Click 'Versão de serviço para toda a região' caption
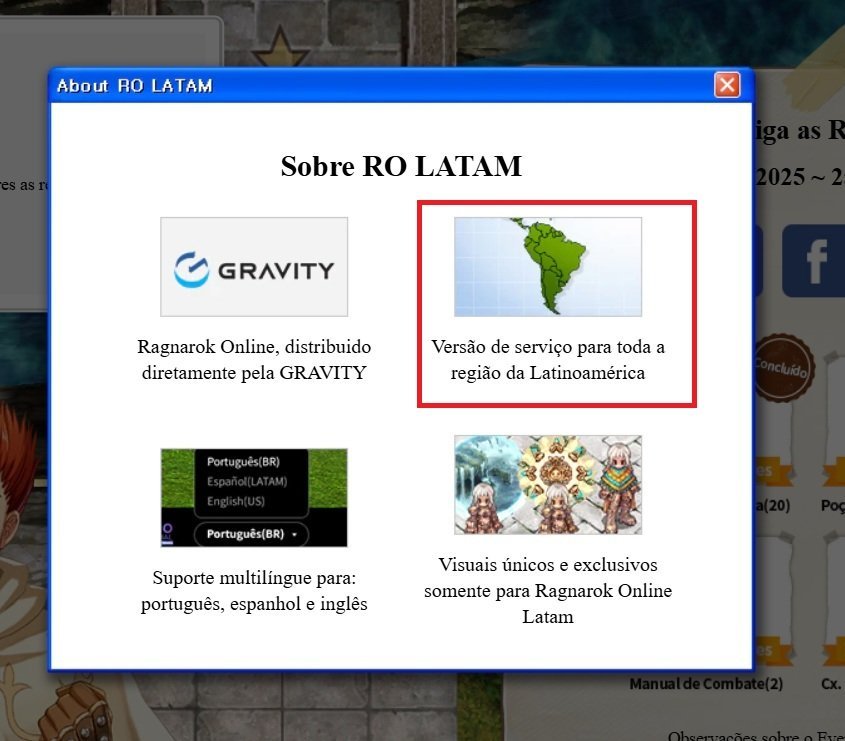The height and width of the screenshot is (741, 845). 548,359
